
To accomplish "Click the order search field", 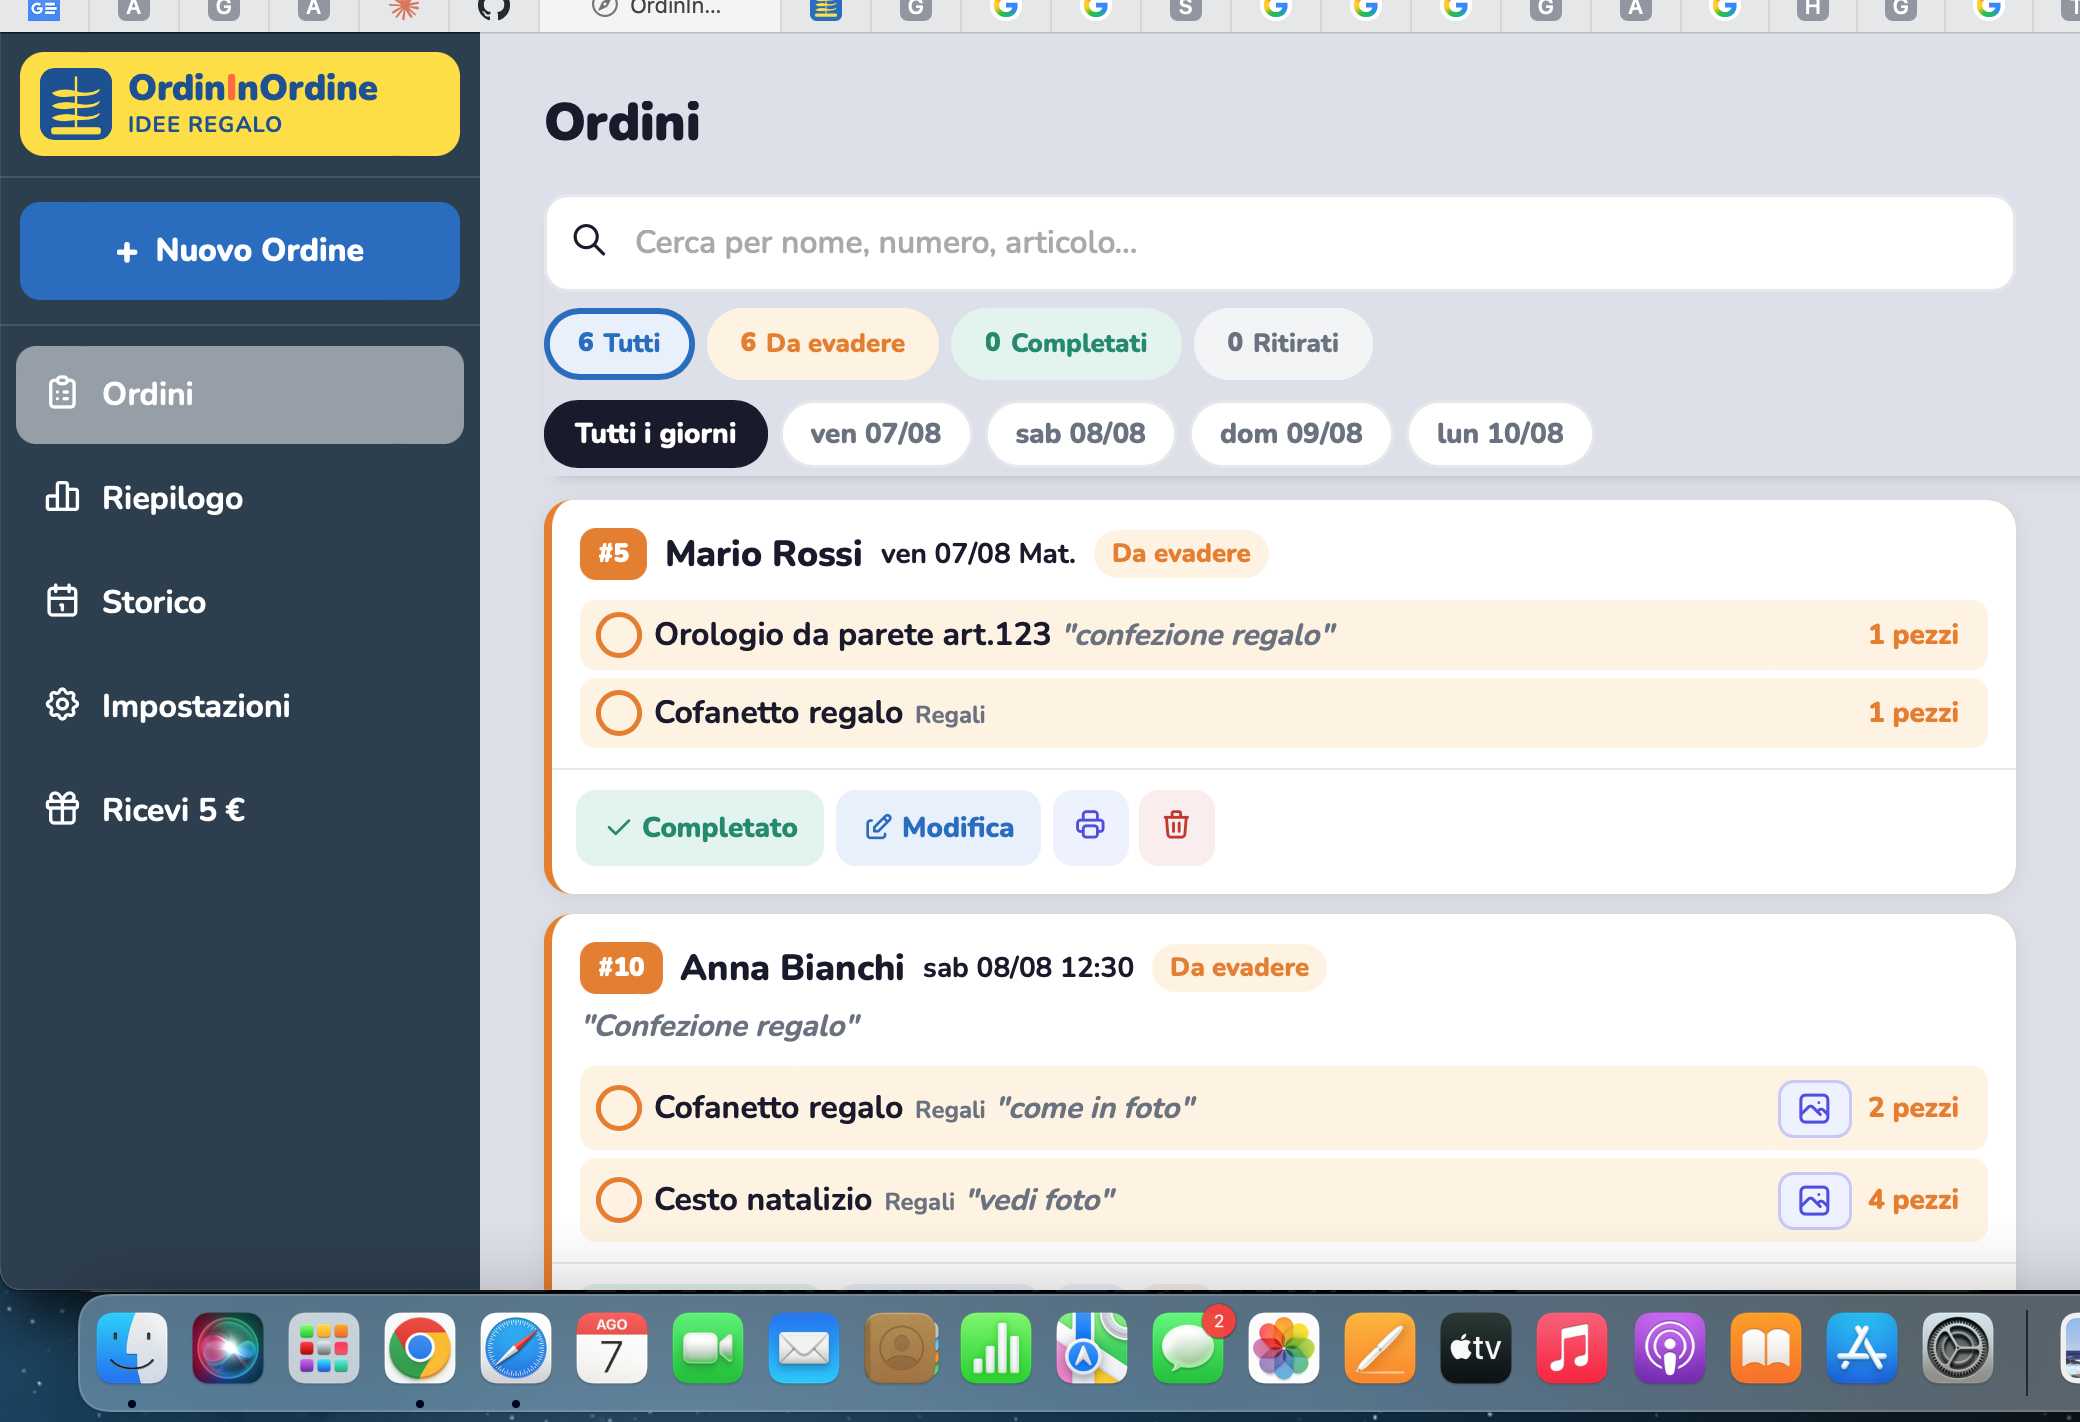I will coord(1280,243).
